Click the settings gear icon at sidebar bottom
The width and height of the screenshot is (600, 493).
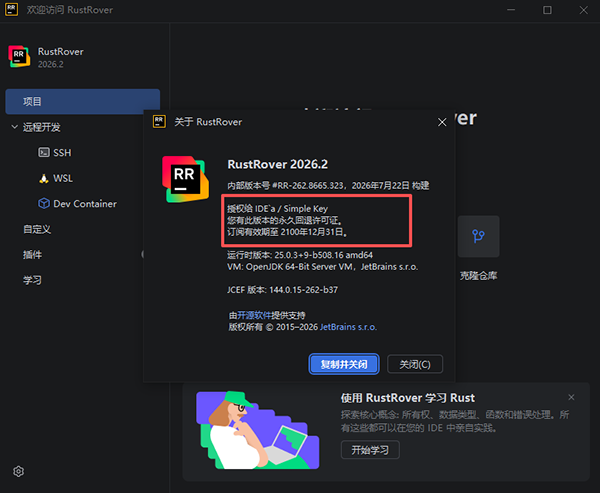tap(18, 471)
